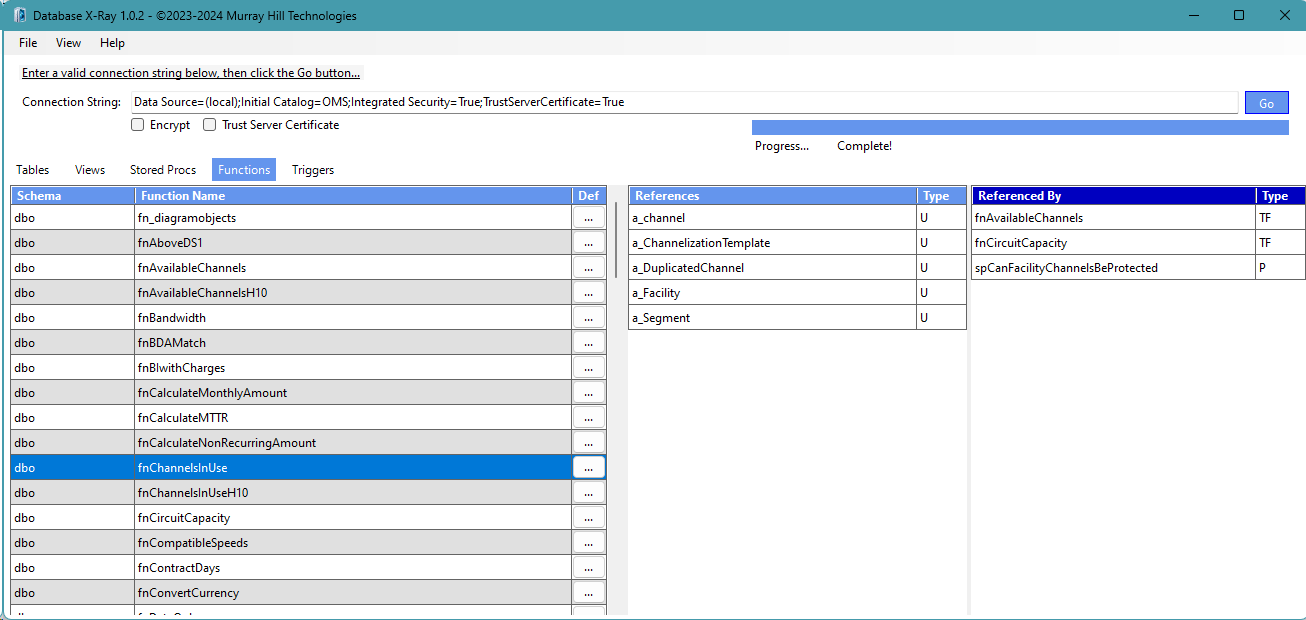Image resolution: width=1306 pixels, height=620 pixels.
Task: Select fnCircuitCapacity in the functions list
Action: click(x=354, y=517)
